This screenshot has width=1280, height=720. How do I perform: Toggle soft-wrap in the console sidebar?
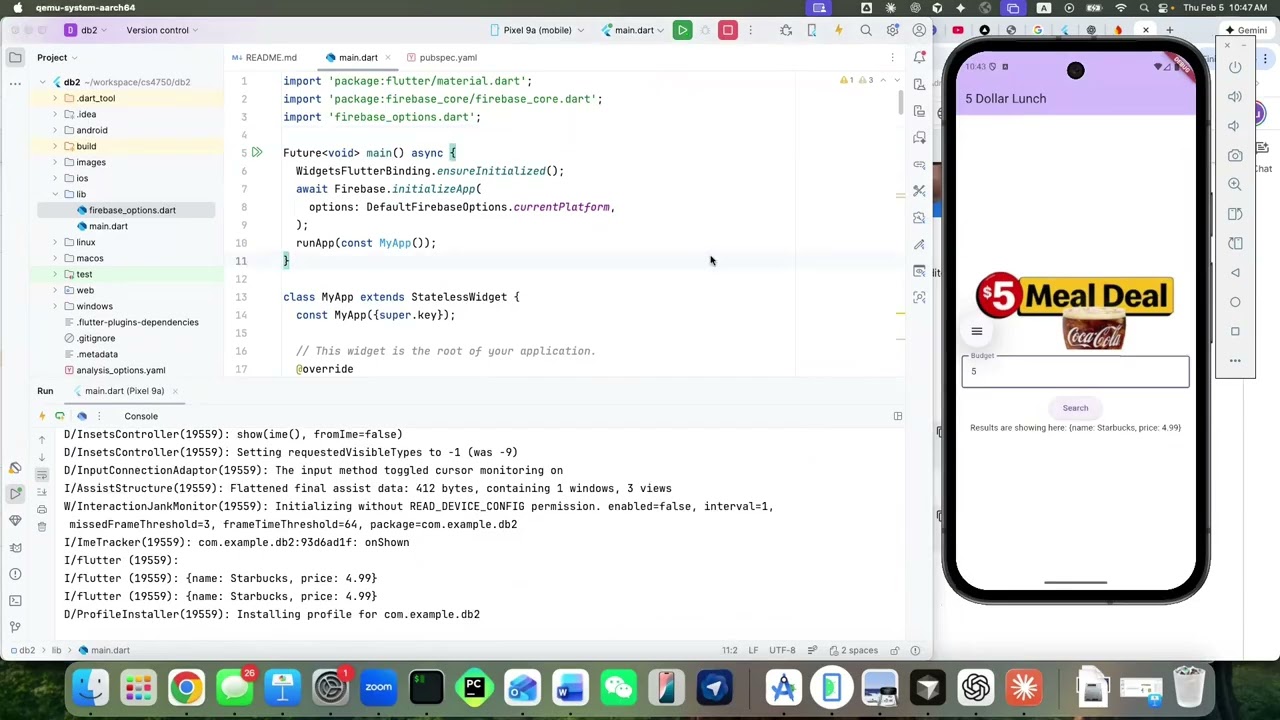42,474
